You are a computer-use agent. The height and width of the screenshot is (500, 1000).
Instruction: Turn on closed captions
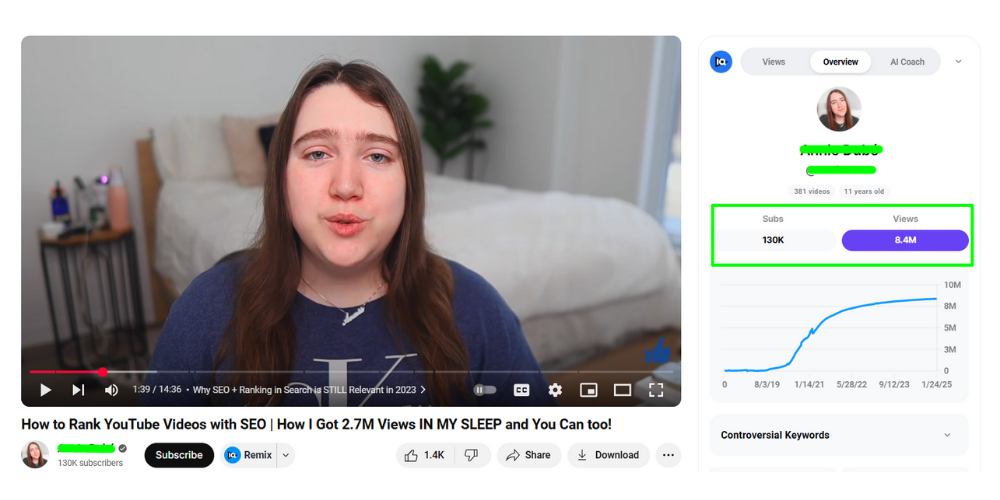point(521,390)
